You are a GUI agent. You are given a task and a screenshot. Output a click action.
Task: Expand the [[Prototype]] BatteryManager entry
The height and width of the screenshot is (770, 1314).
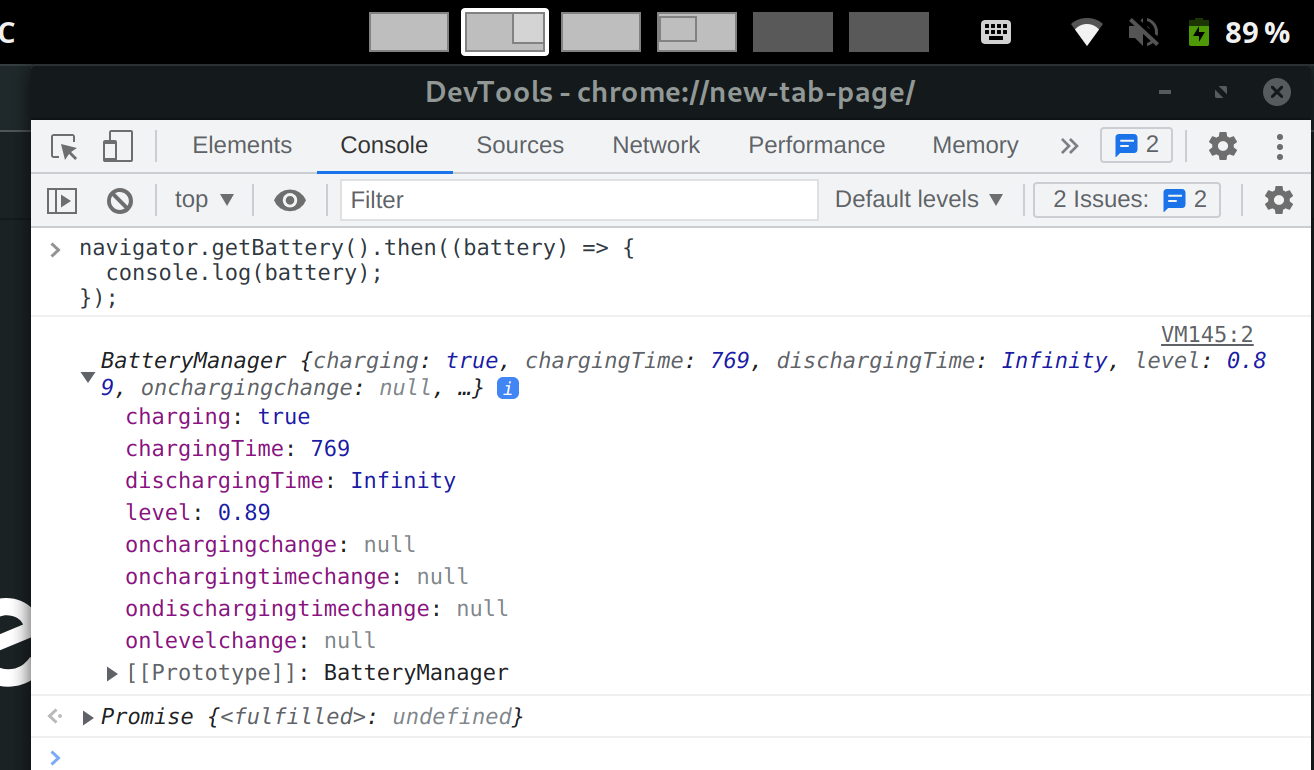pos(113,673)
